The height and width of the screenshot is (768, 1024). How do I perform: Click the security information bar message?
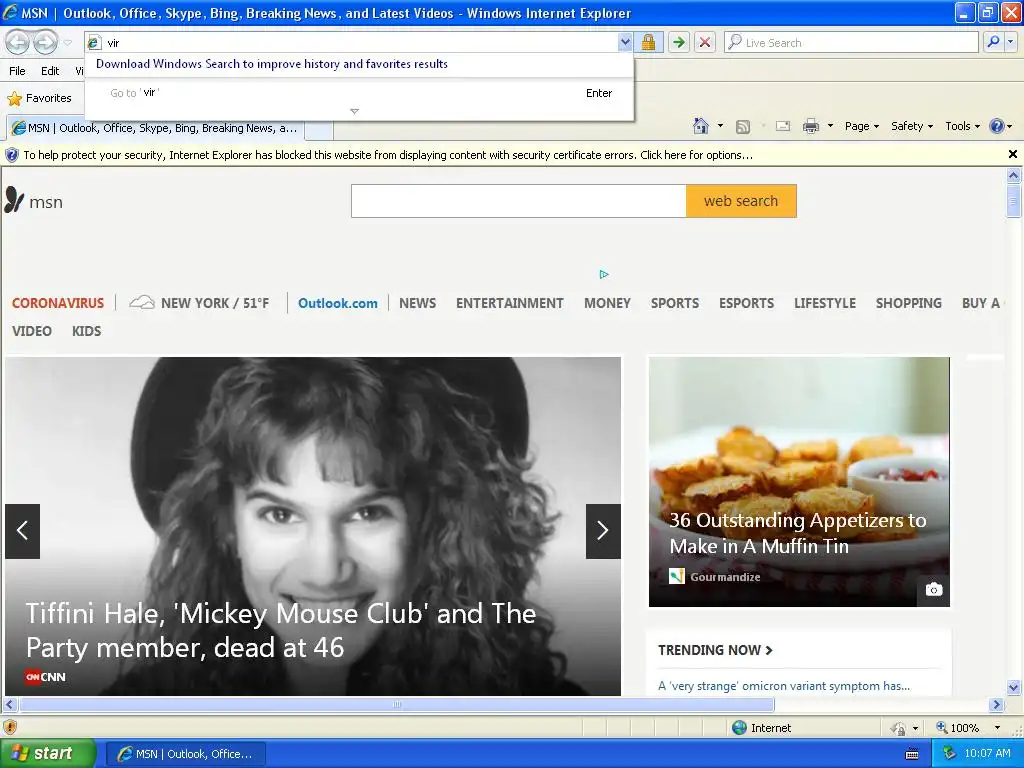point(388,155)
